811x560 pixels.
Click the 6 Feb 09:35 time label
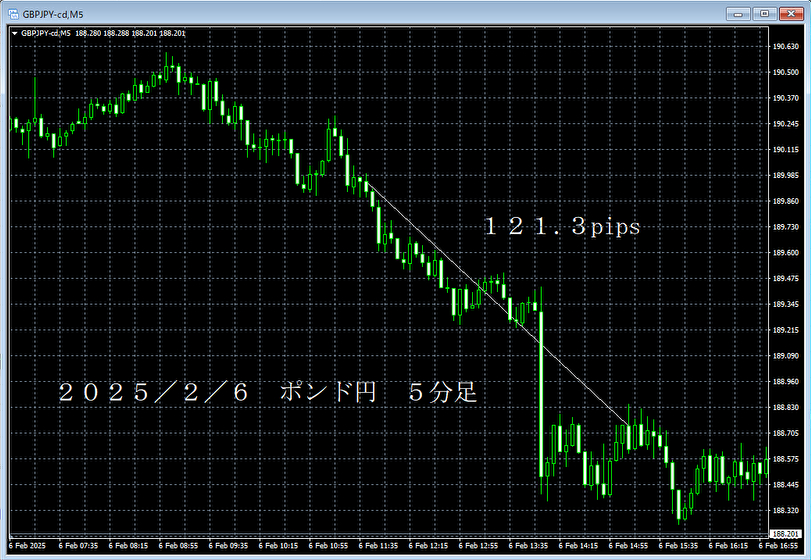pos(228,546)
